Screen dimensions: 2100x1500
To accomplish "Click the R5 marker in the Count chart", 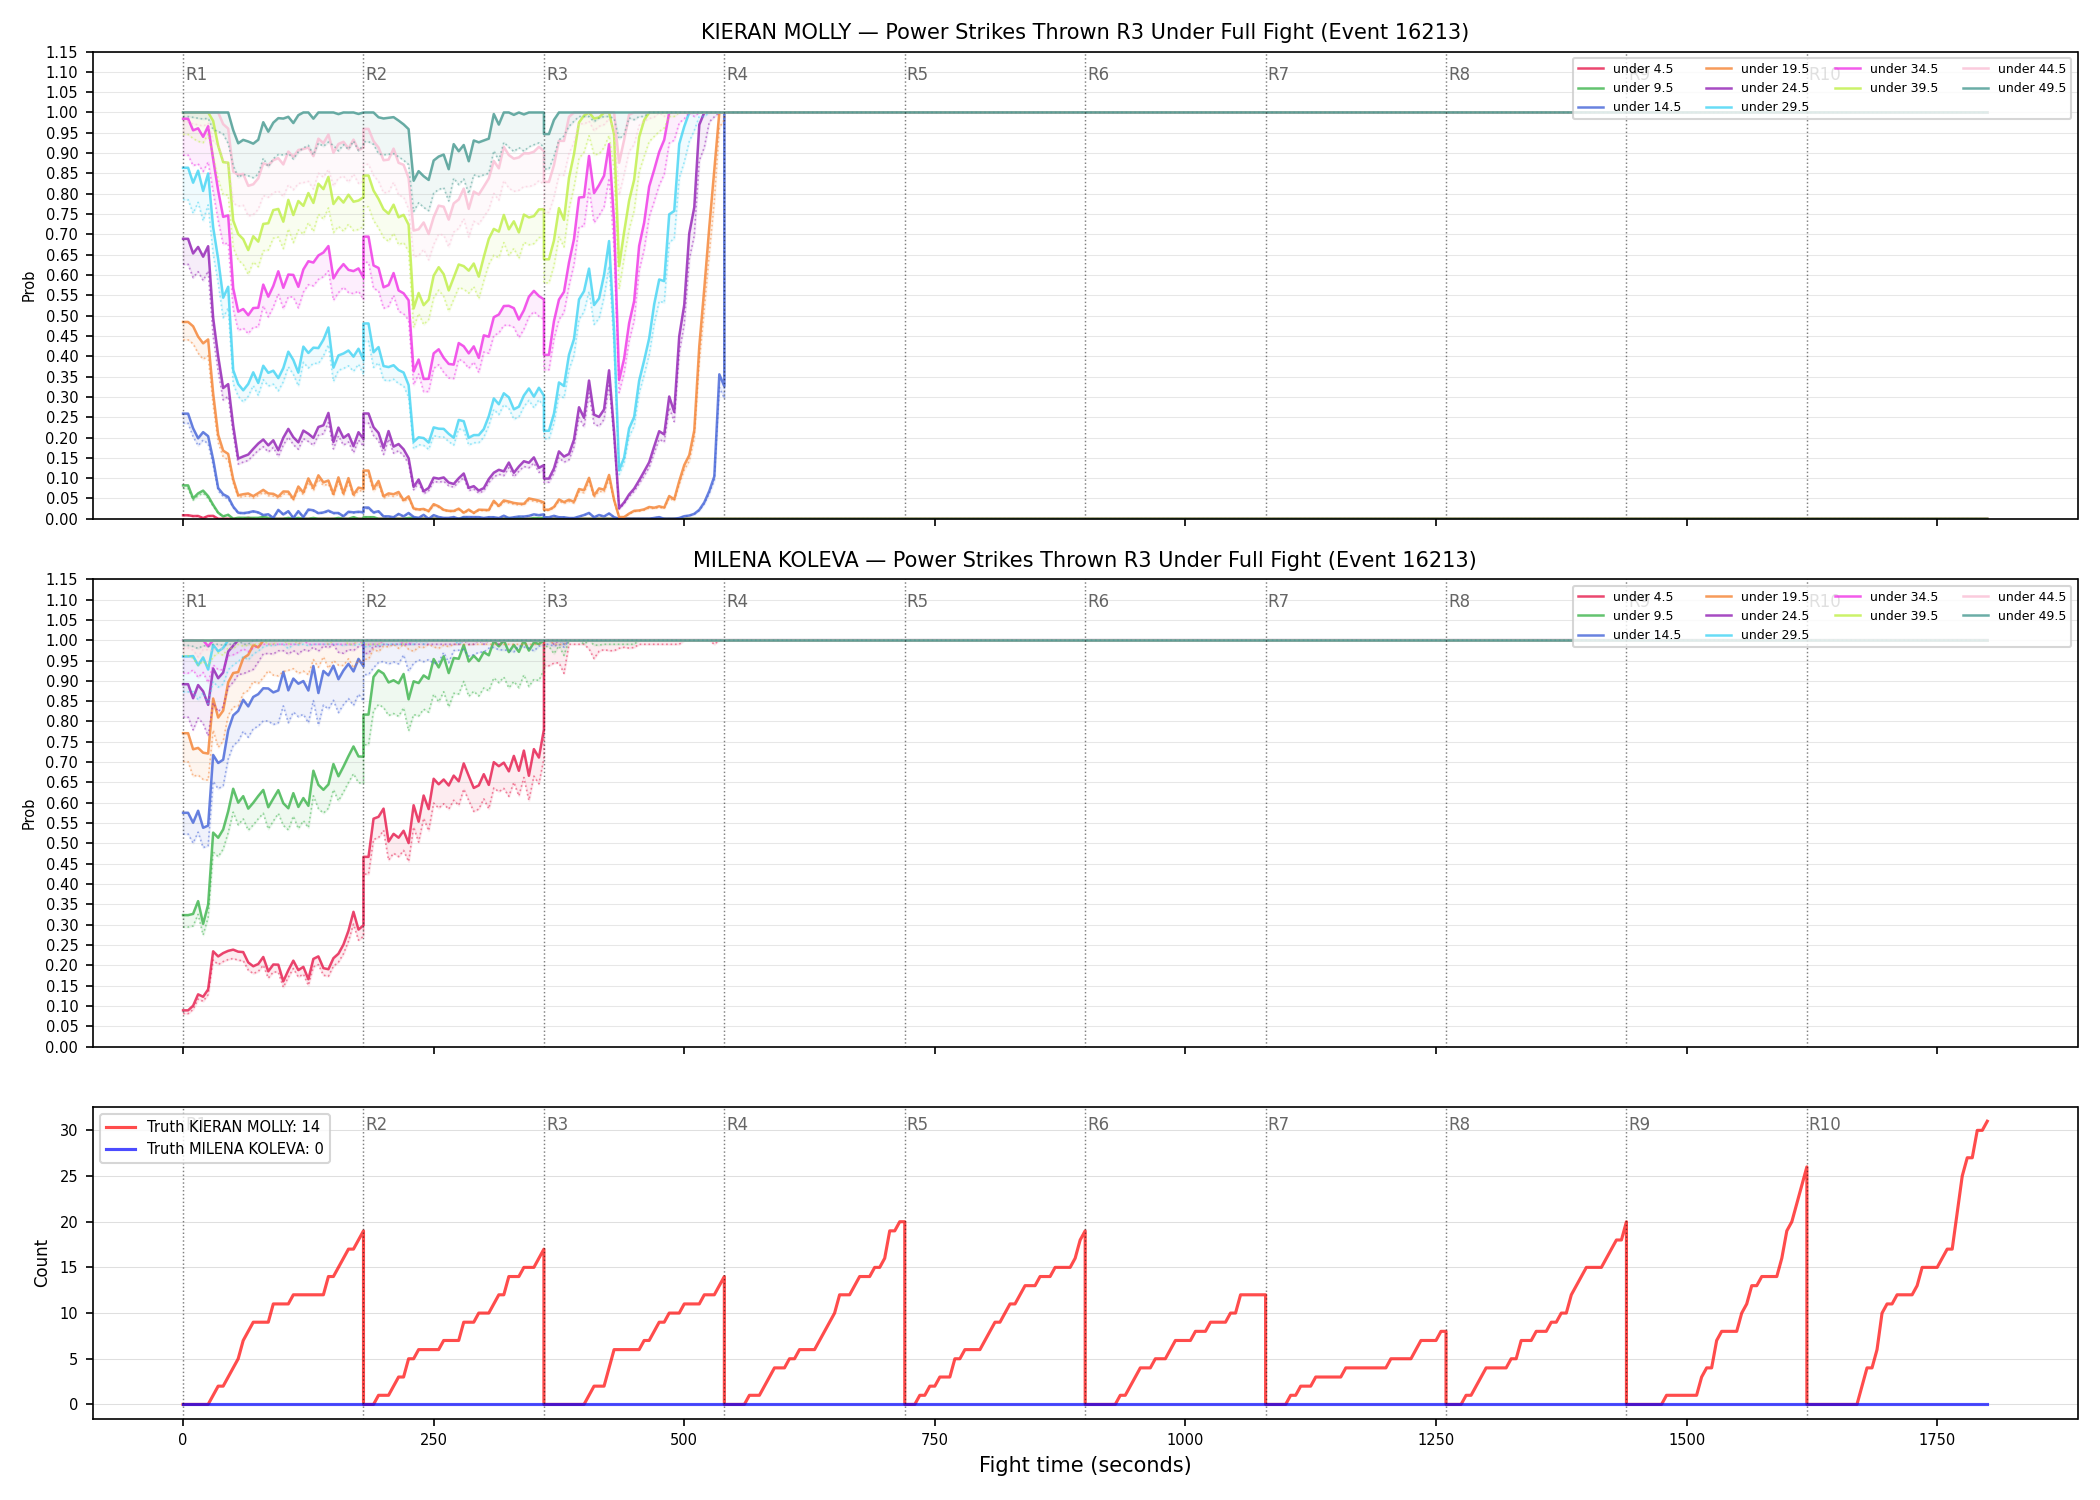I will point(917,1124).
